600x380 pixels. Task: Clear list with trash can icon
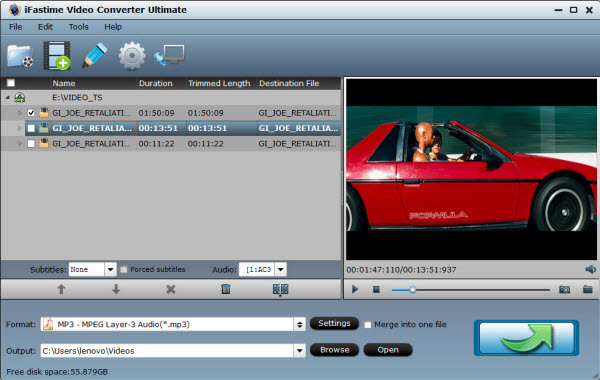click(226, 289)
